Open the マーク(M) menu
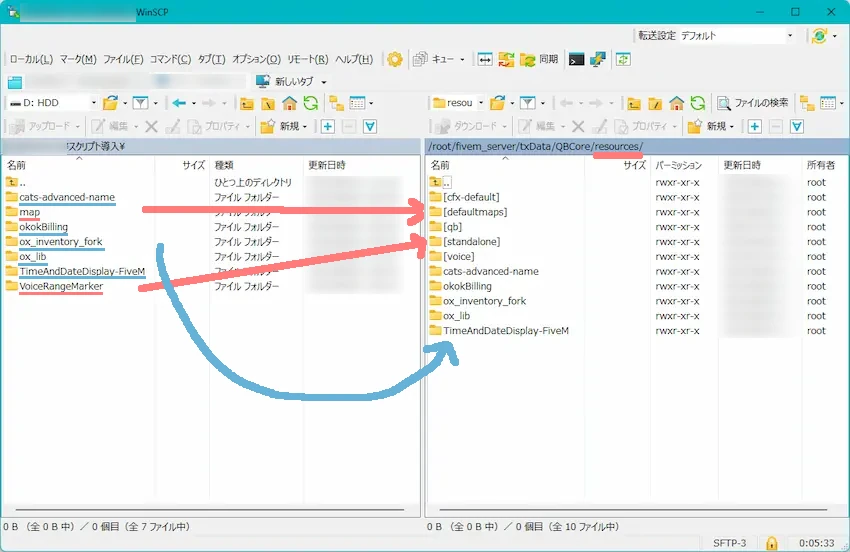Viewport: 850px width, 552px height. click(x=78, y=59)
